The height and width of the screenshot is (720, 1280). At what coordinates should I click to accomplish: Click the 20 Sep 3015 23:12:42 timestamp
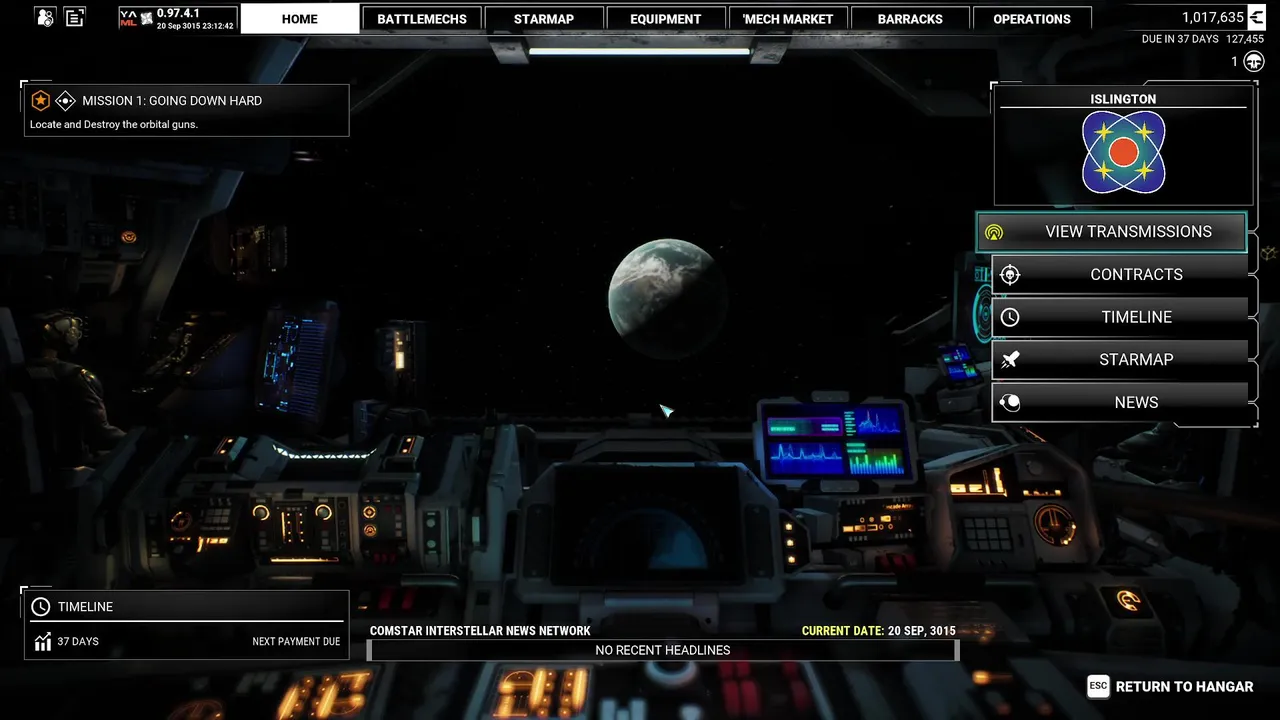click(x=195, y=26)
